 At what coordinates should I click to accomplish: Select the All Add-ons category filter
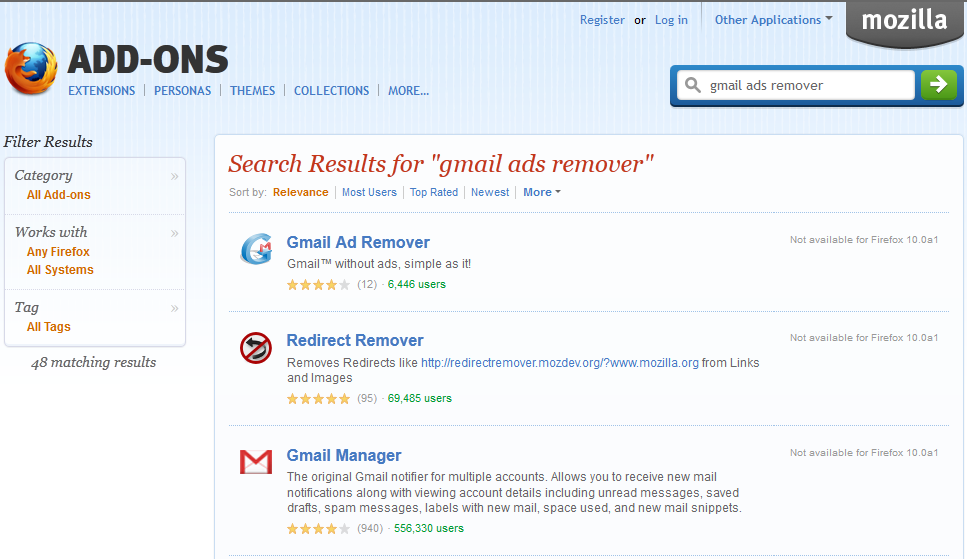[59, 195]
